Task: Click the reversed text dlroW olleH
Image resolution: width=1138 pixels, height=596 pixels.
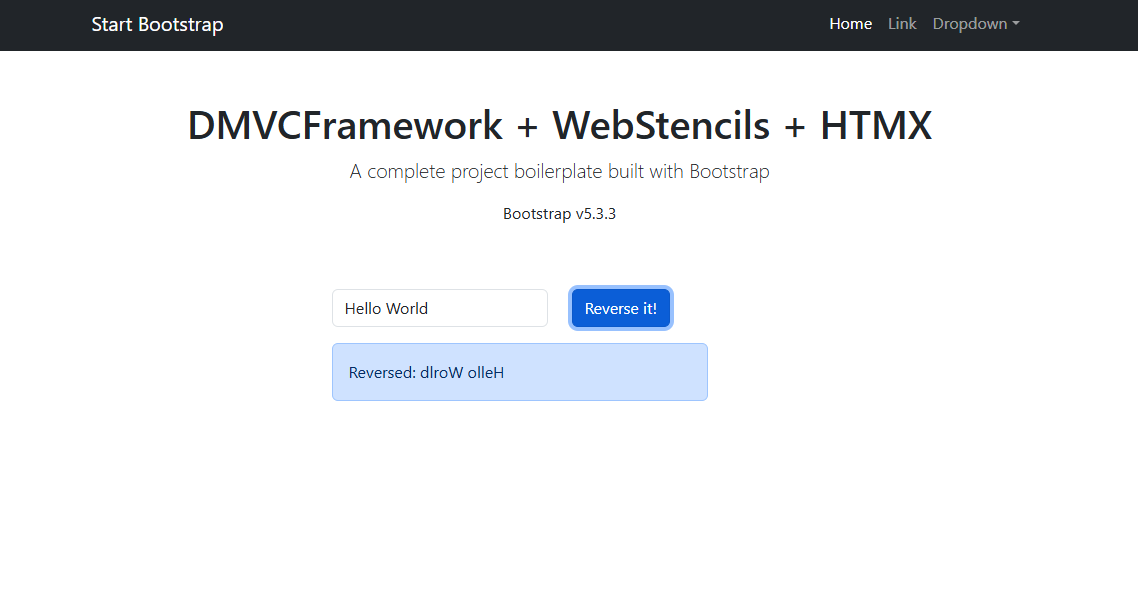Action: pos(461,373)
